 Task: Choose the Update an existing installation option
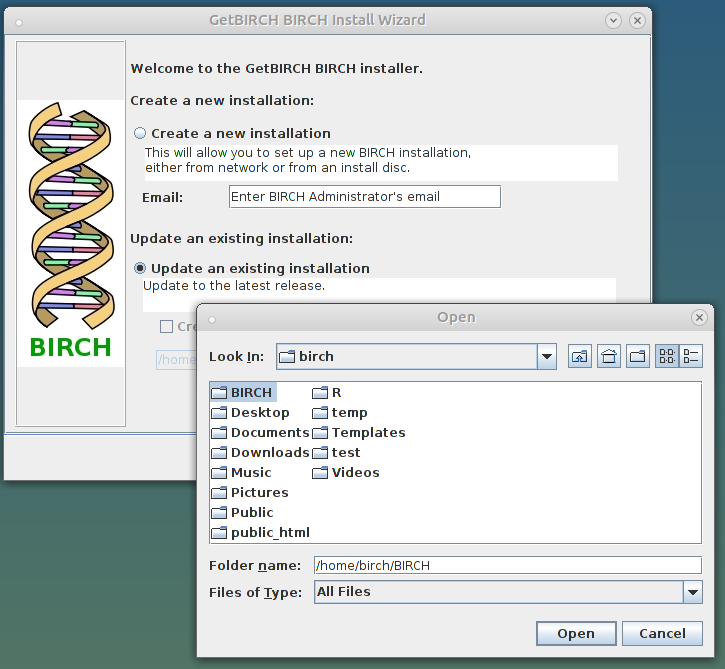140,268
